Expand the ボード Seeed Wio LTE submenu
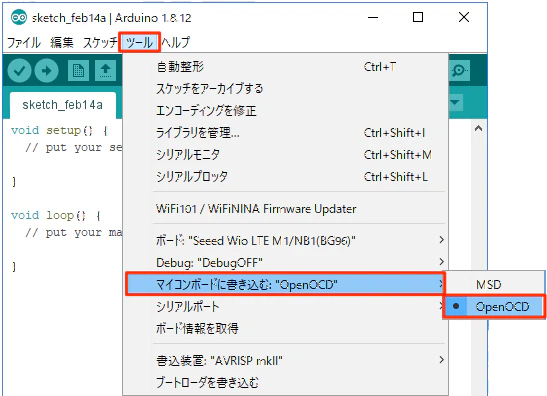The image size is (547, 396). [x=285, y=240]
